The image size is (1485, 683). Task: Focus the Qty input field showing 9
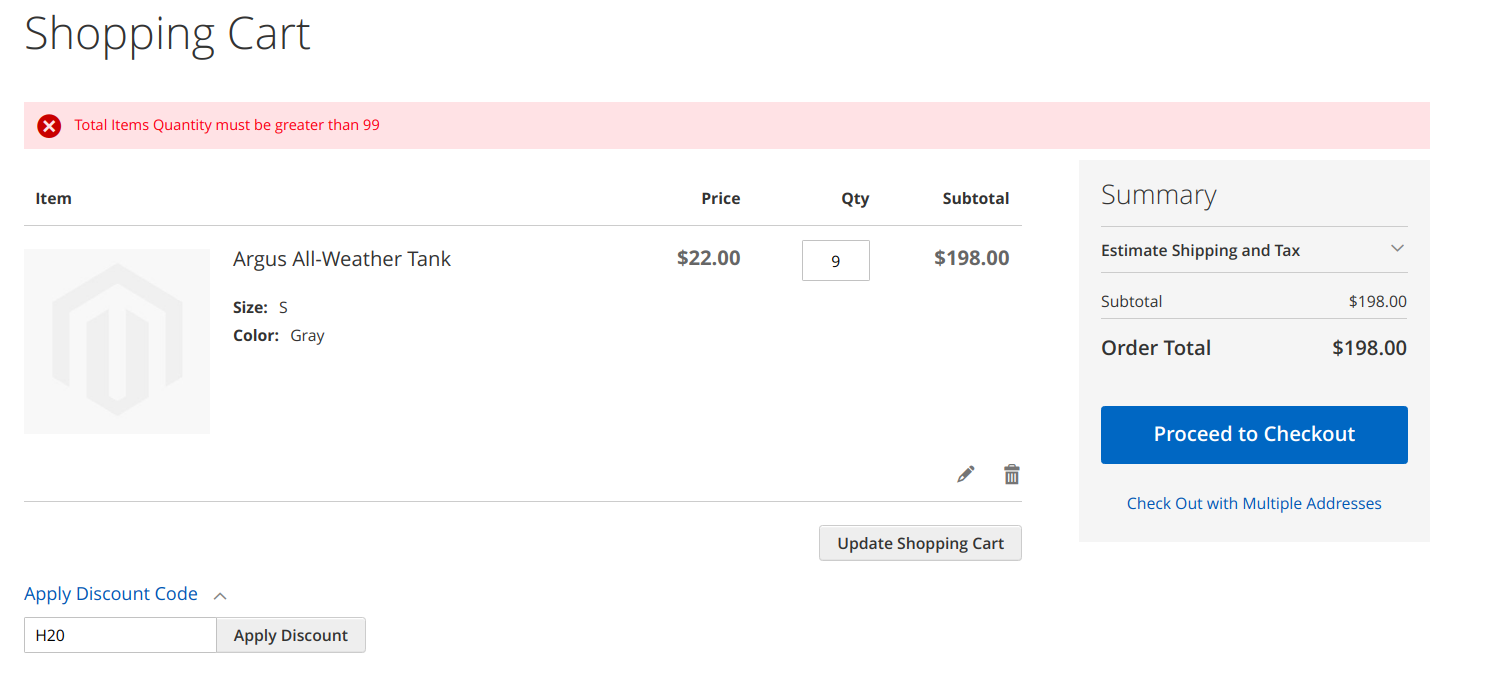[x=835, y=261]
